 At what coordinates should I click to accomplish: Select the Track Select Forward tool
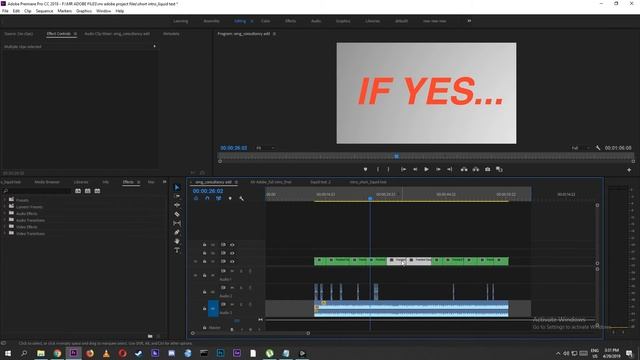(x=177, y=196)
